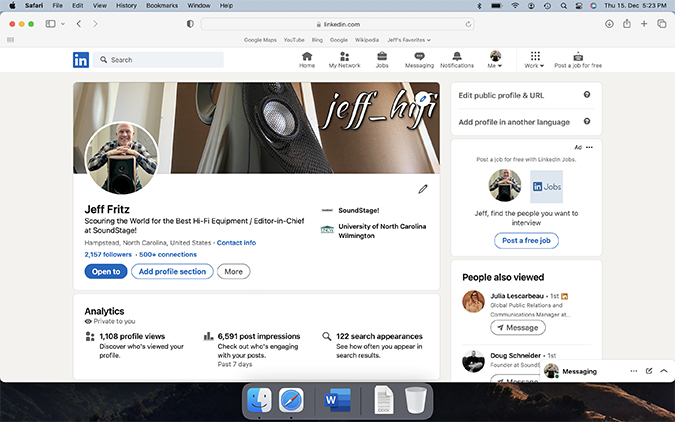Open Google Maps bookmark
Screen dimensions: 675x422
[x=260, y=40]
